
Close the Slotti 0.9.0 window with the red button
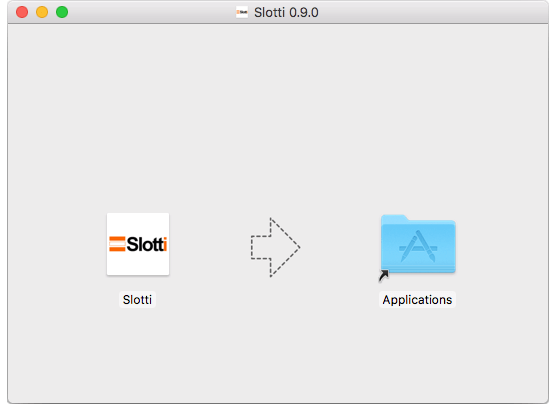tap(22, 12)
